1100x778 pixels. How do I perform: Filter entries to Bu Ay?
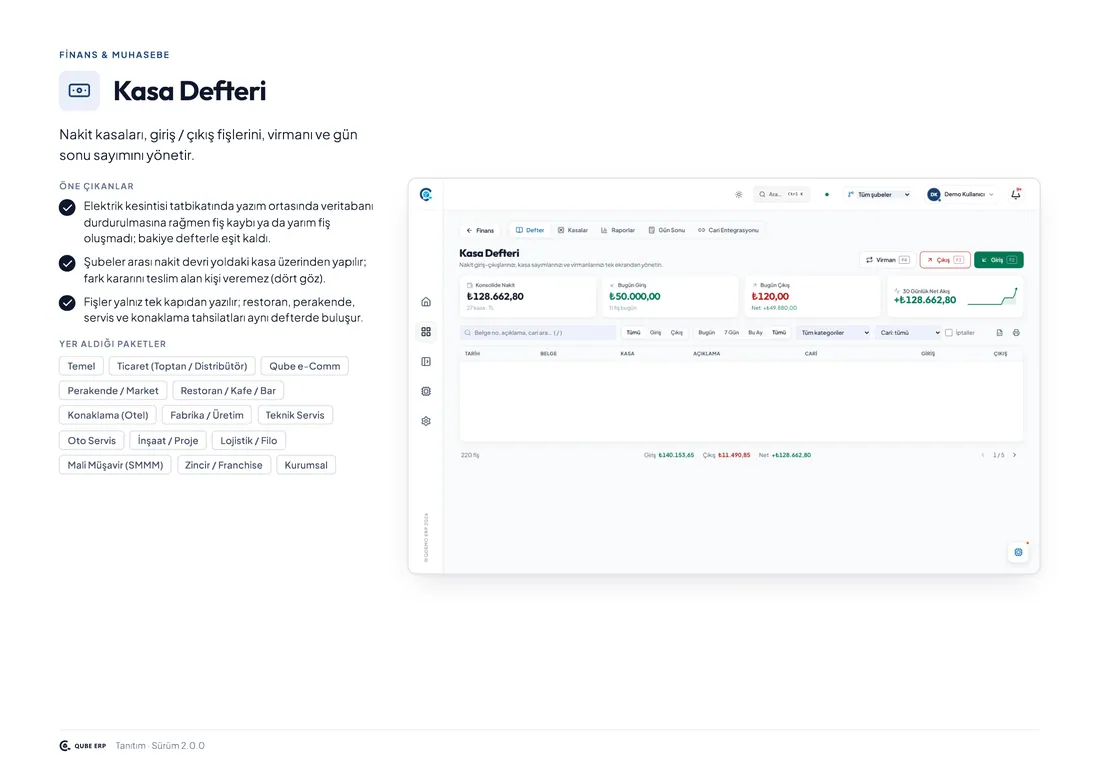coord(756,333)
